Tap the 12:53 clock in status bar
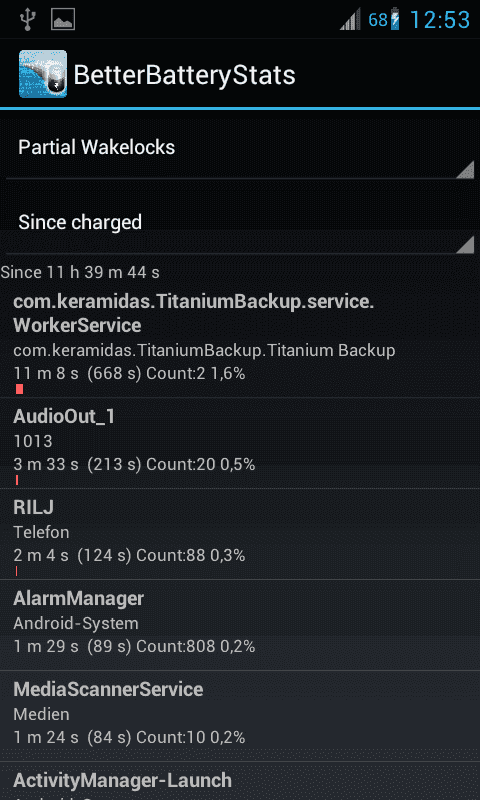This screenshot has width=480, height=800. pyautogui.click(x=440, y=20)
